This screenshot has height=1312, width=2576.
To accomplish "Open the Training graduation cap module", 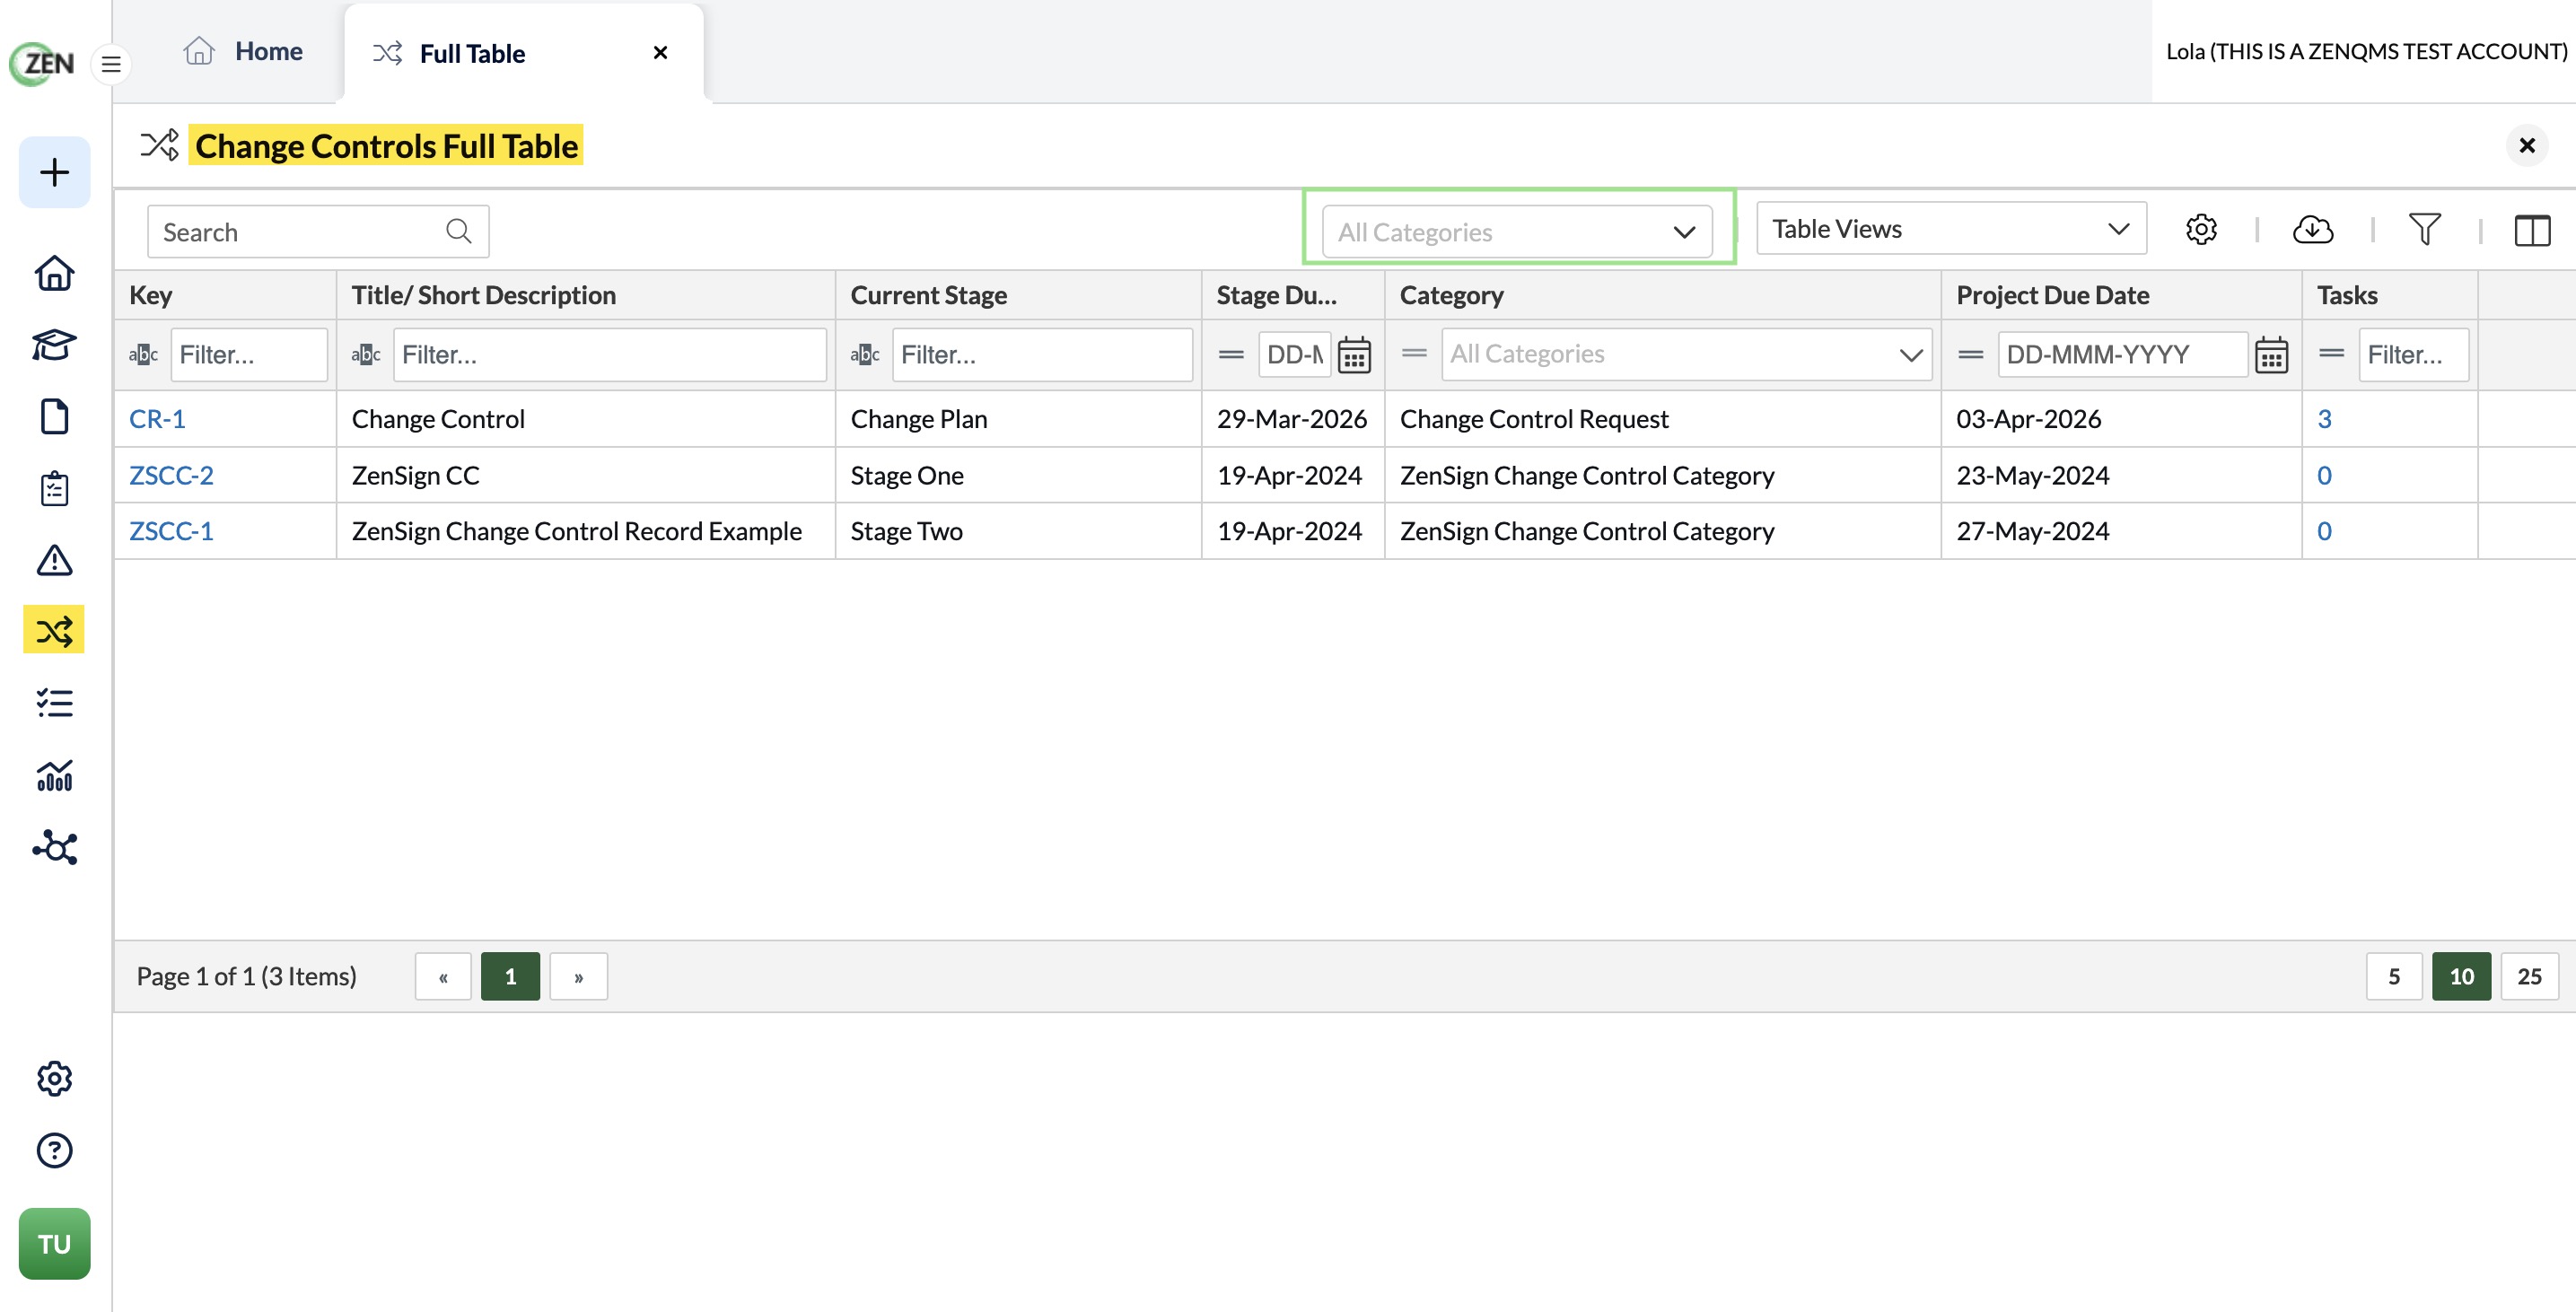I will 54,345.
